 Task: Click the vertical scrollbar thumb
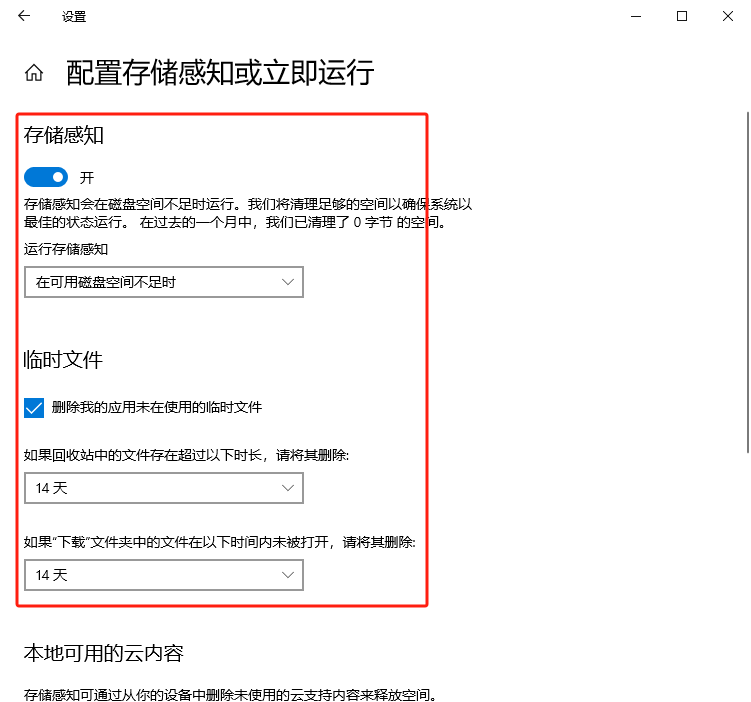point(748,282)
